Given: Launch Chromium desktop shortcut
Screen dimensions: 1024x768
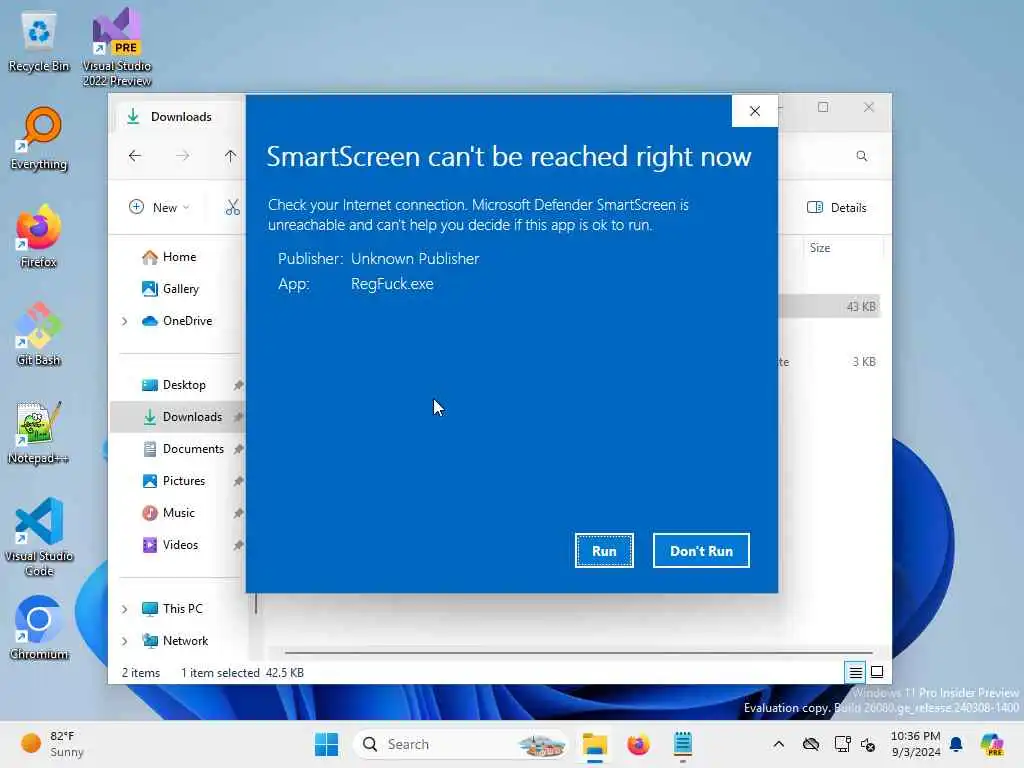Looking at the screenshot, I should click(39, 628).
